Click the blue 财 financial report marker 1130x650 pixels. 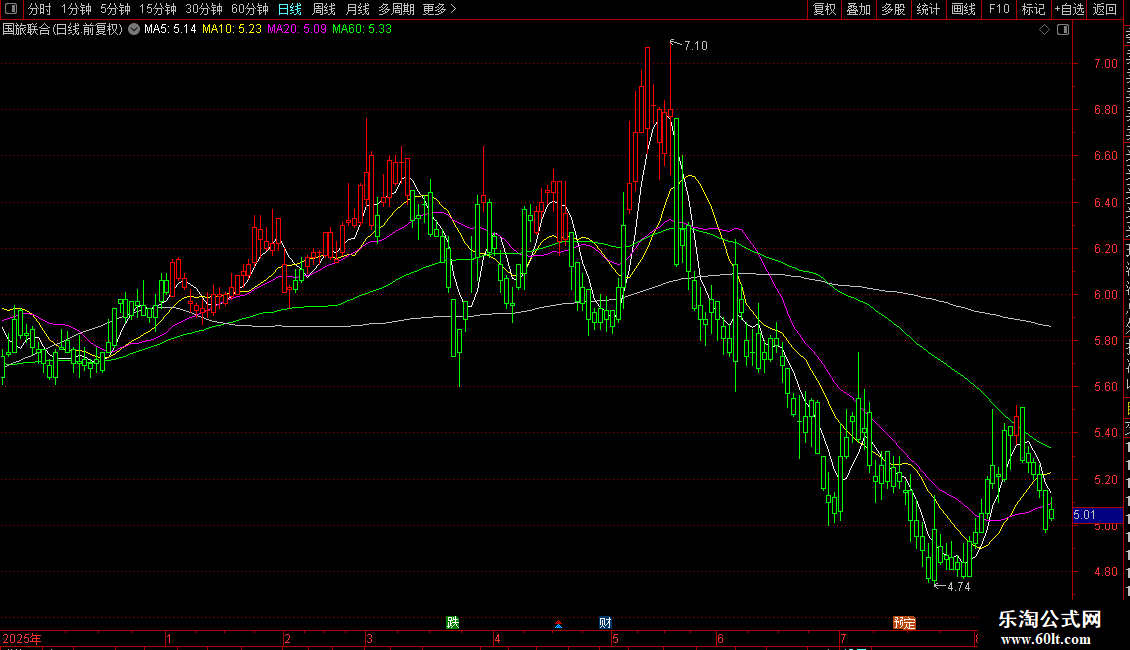click(x=605, y=623)
